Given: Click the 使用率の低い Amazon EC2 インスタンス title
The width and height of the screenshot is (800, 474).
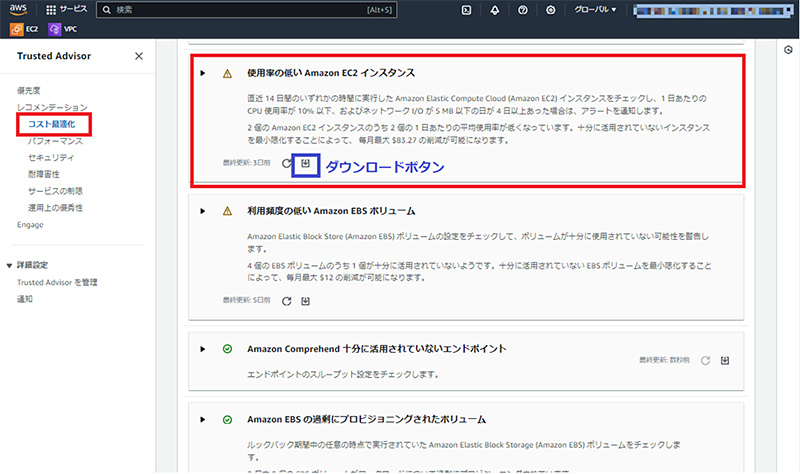Looking at the screenshot, I should tap(331, 73).
